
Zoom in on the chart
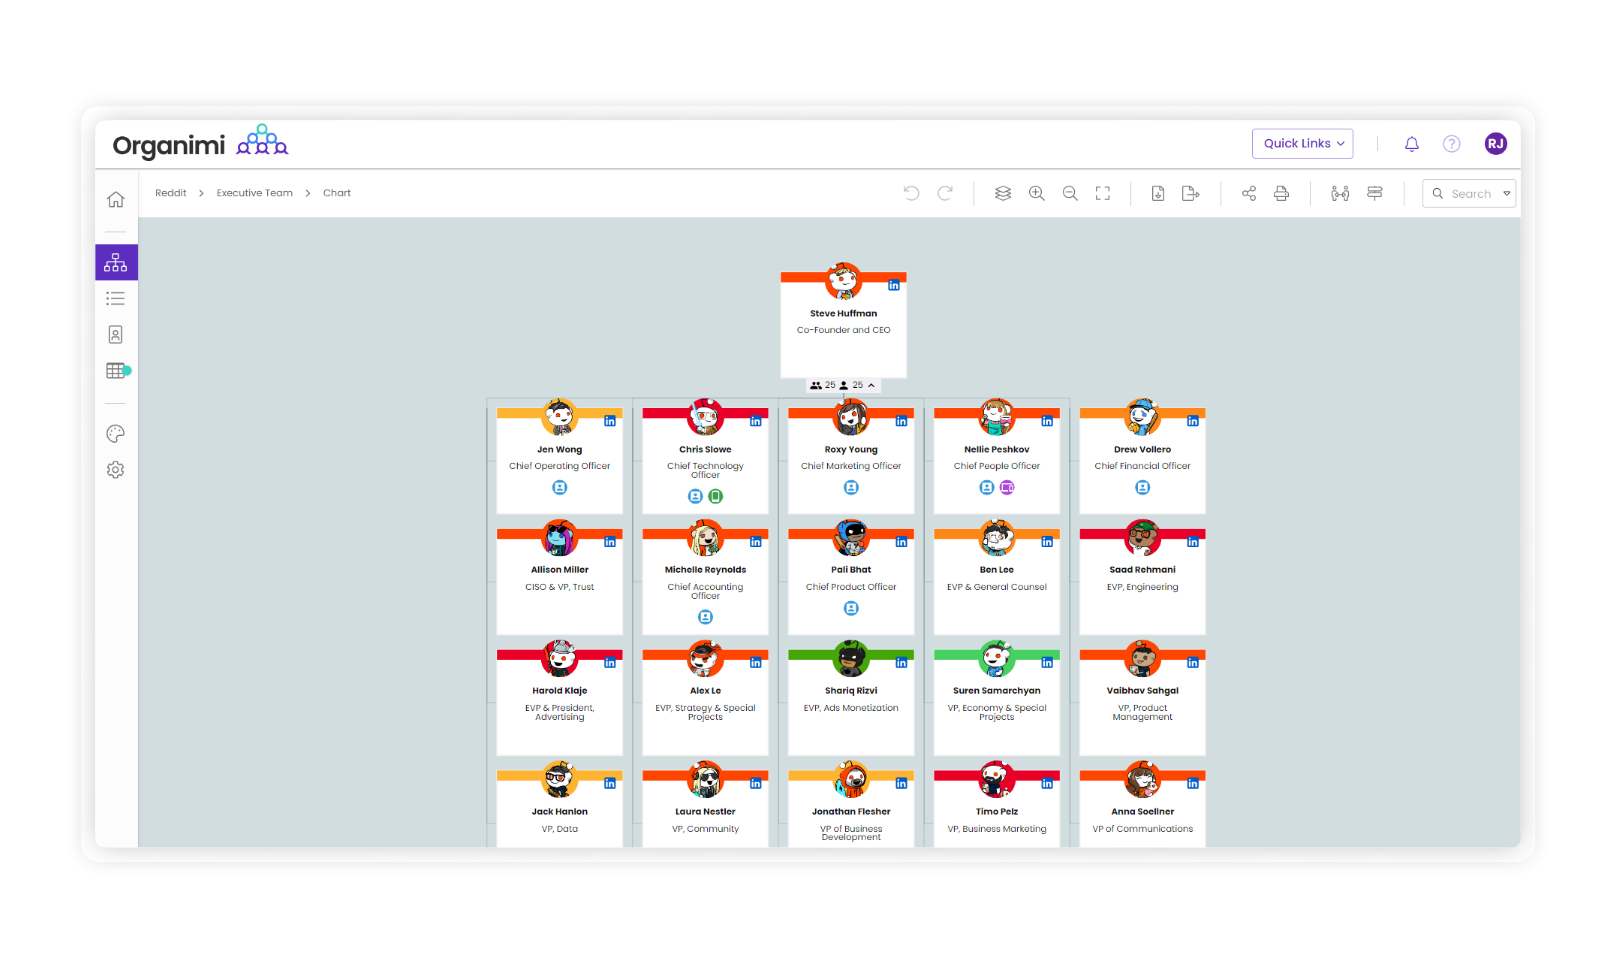[1037, 193]
